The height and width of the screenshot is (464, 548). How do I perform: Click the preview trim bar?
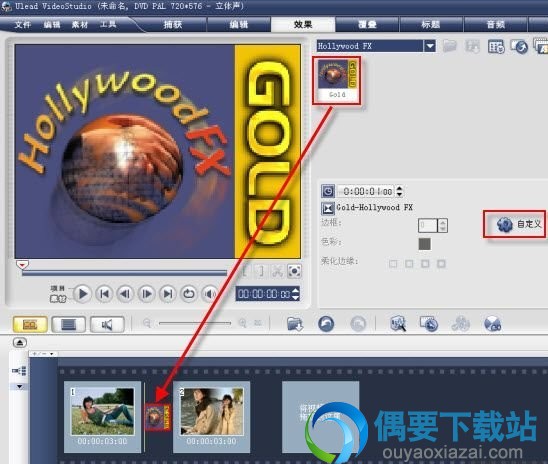124,273
